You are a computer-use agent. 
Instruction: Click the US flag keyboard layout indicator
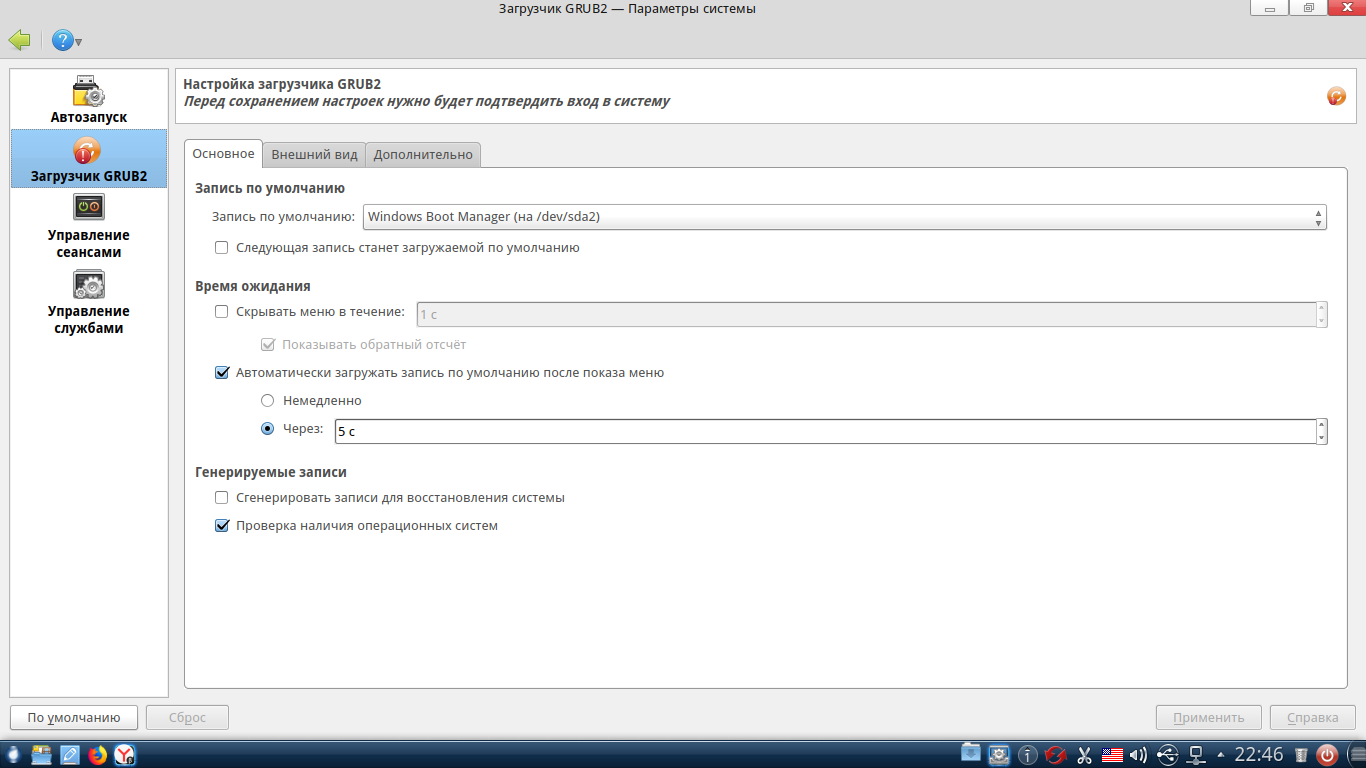click(x=1112, y=755)
